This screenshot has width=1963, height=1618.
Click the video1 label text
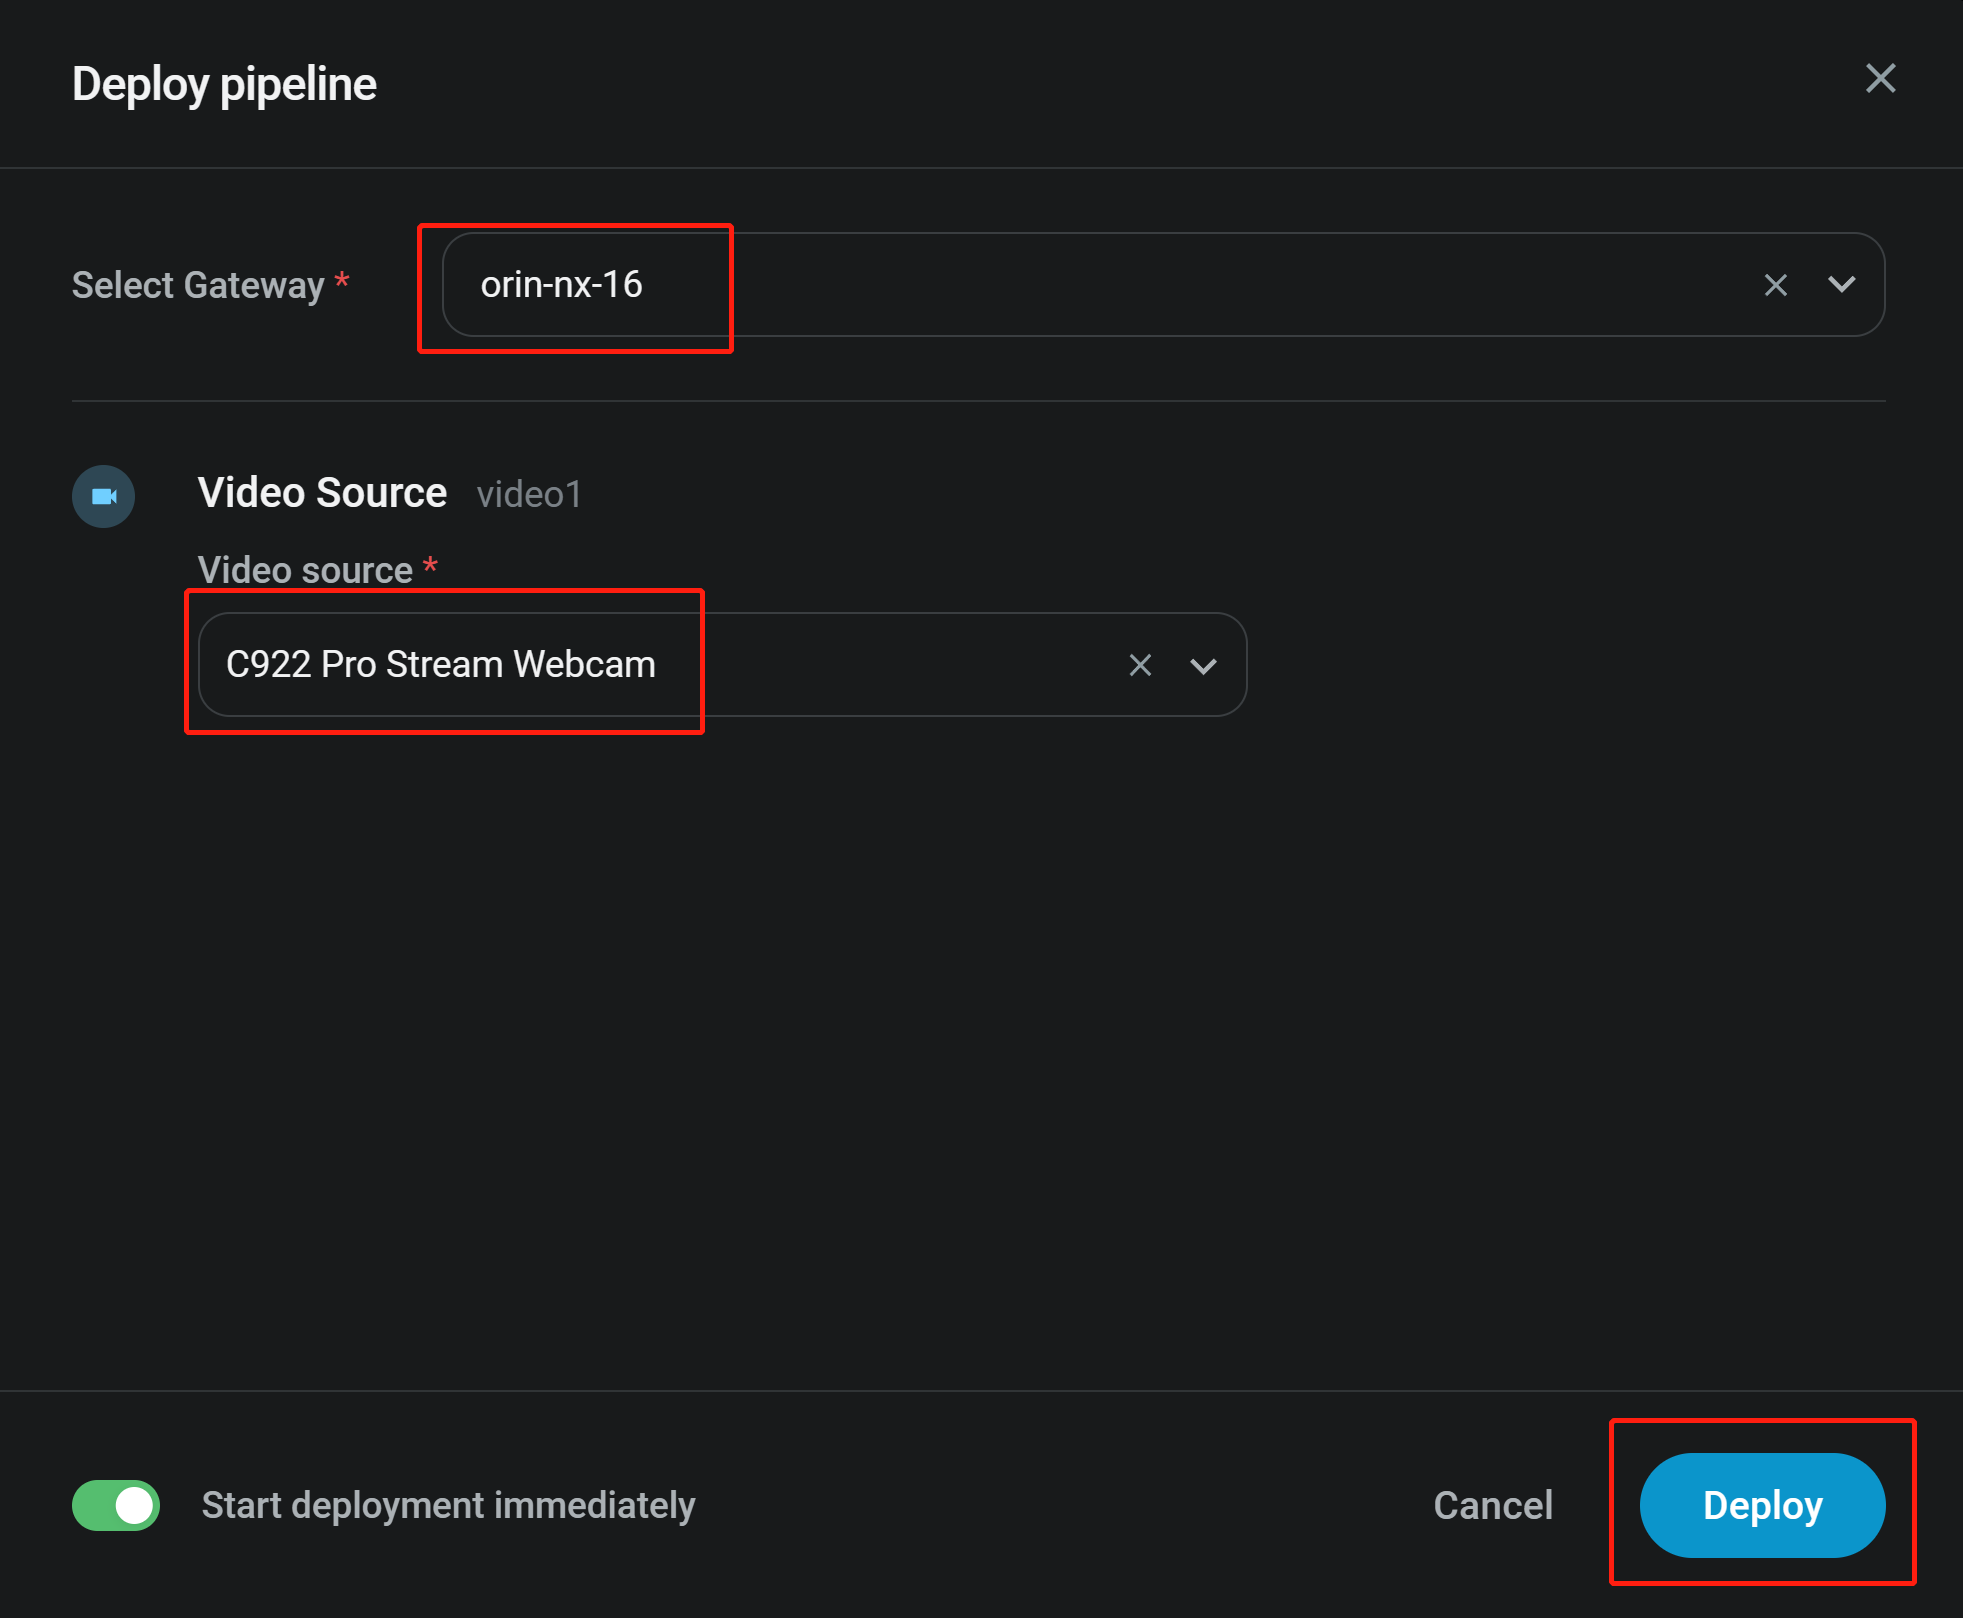coord(529,494)
